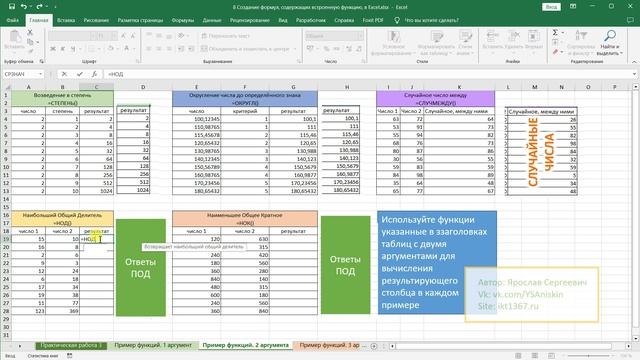Click the Tell Me lightbulb icon
The width and height of the screenshot is (640, 360).
396,20
